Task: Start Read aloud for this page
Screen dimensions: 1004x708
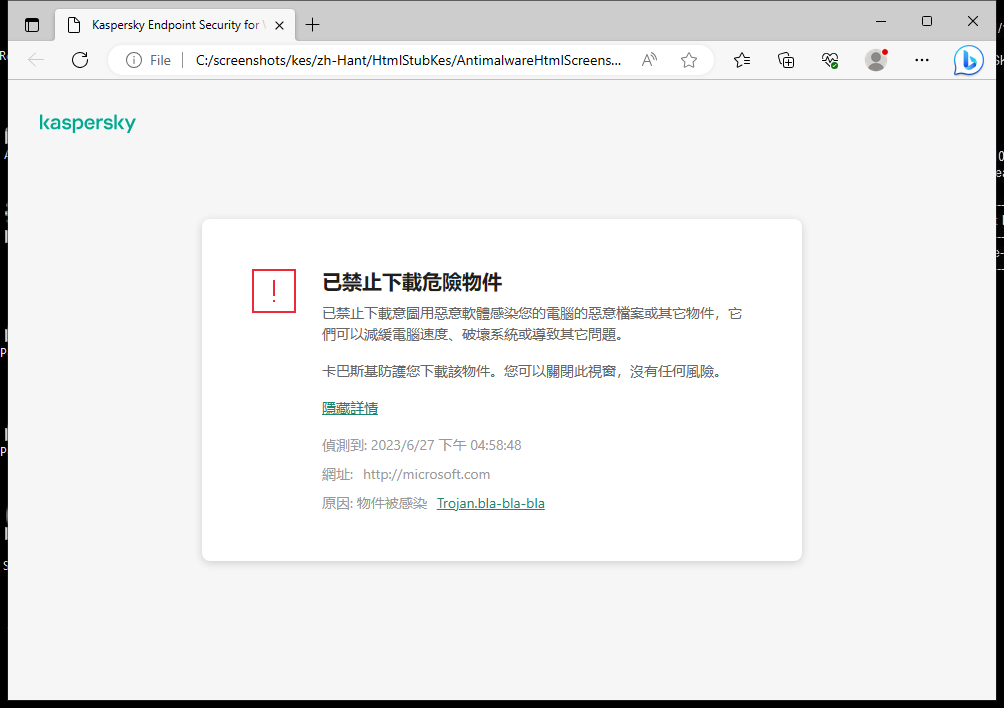Action: click(648, 60)
